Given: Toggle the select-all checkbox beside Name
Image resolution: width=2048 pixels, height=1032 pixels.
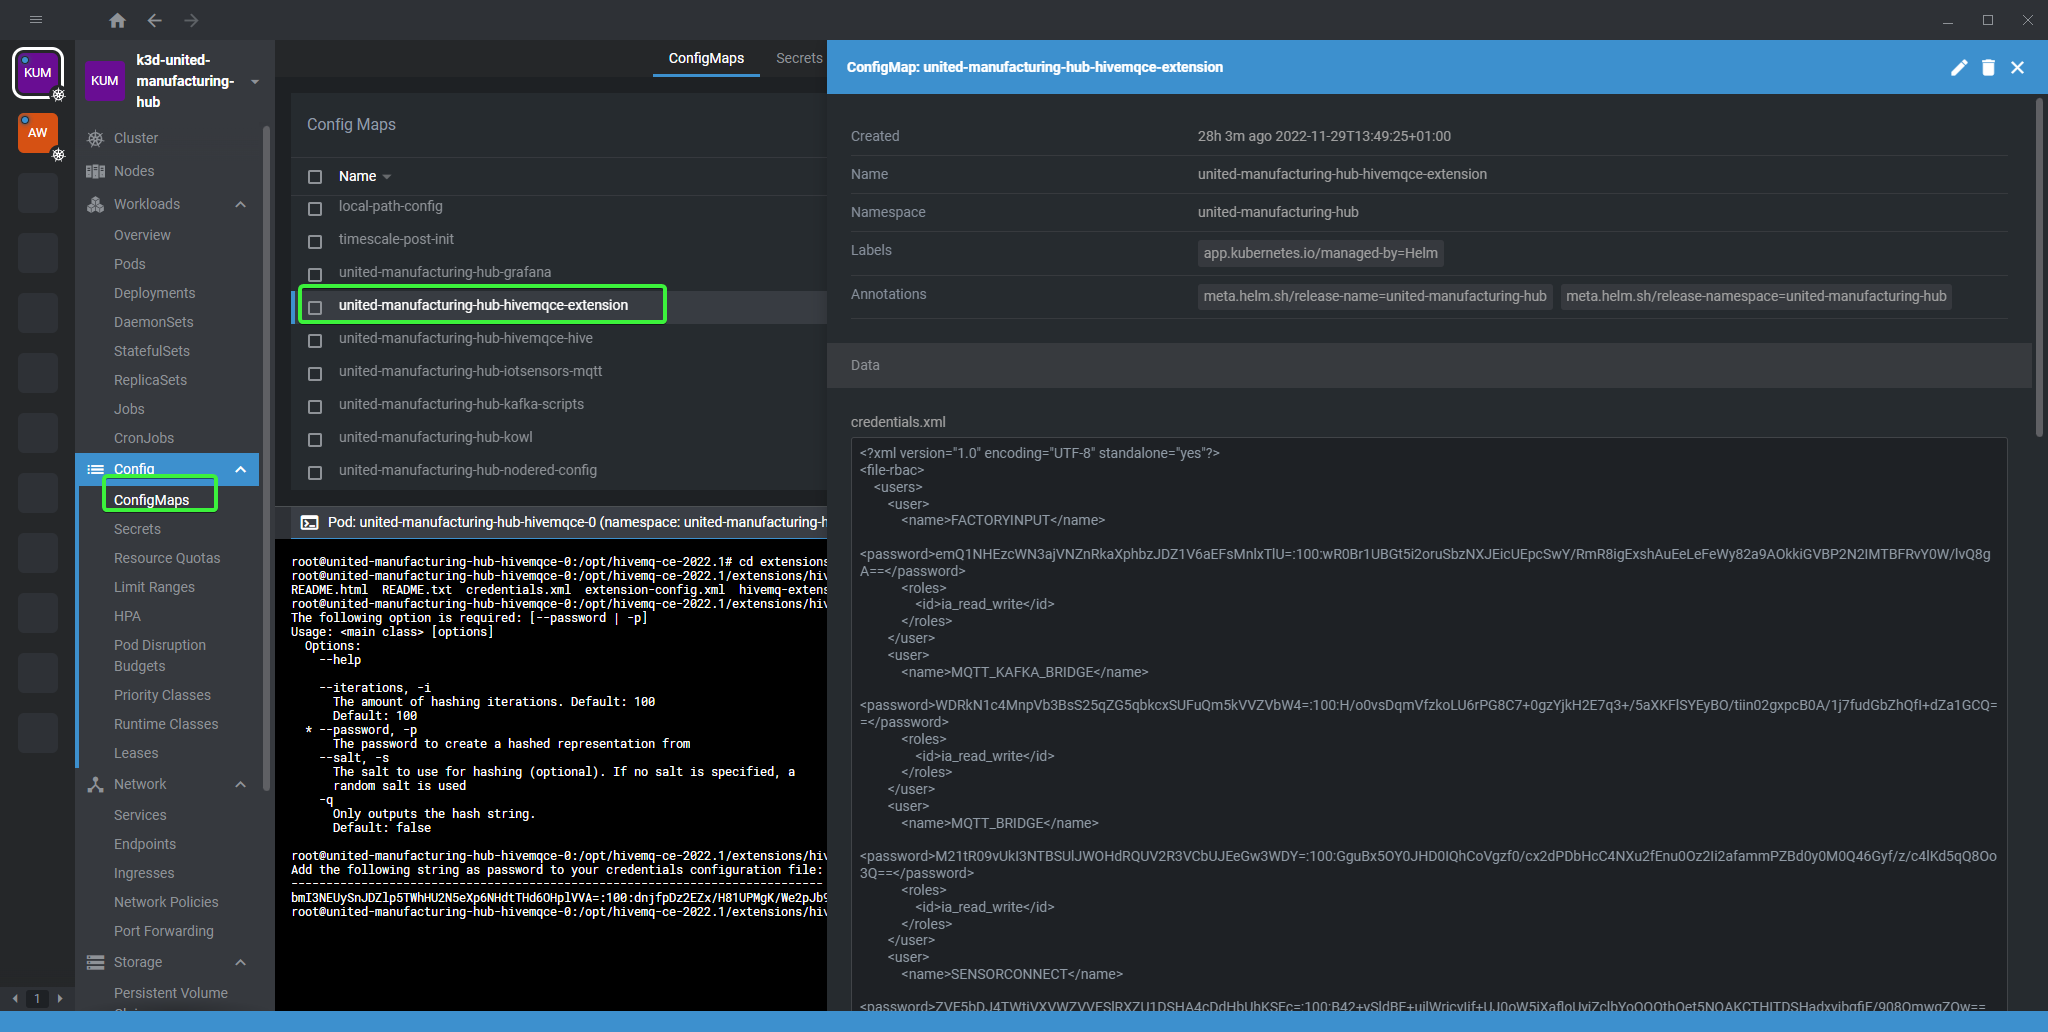Looking at the screenshot, I should coord(315,177).
